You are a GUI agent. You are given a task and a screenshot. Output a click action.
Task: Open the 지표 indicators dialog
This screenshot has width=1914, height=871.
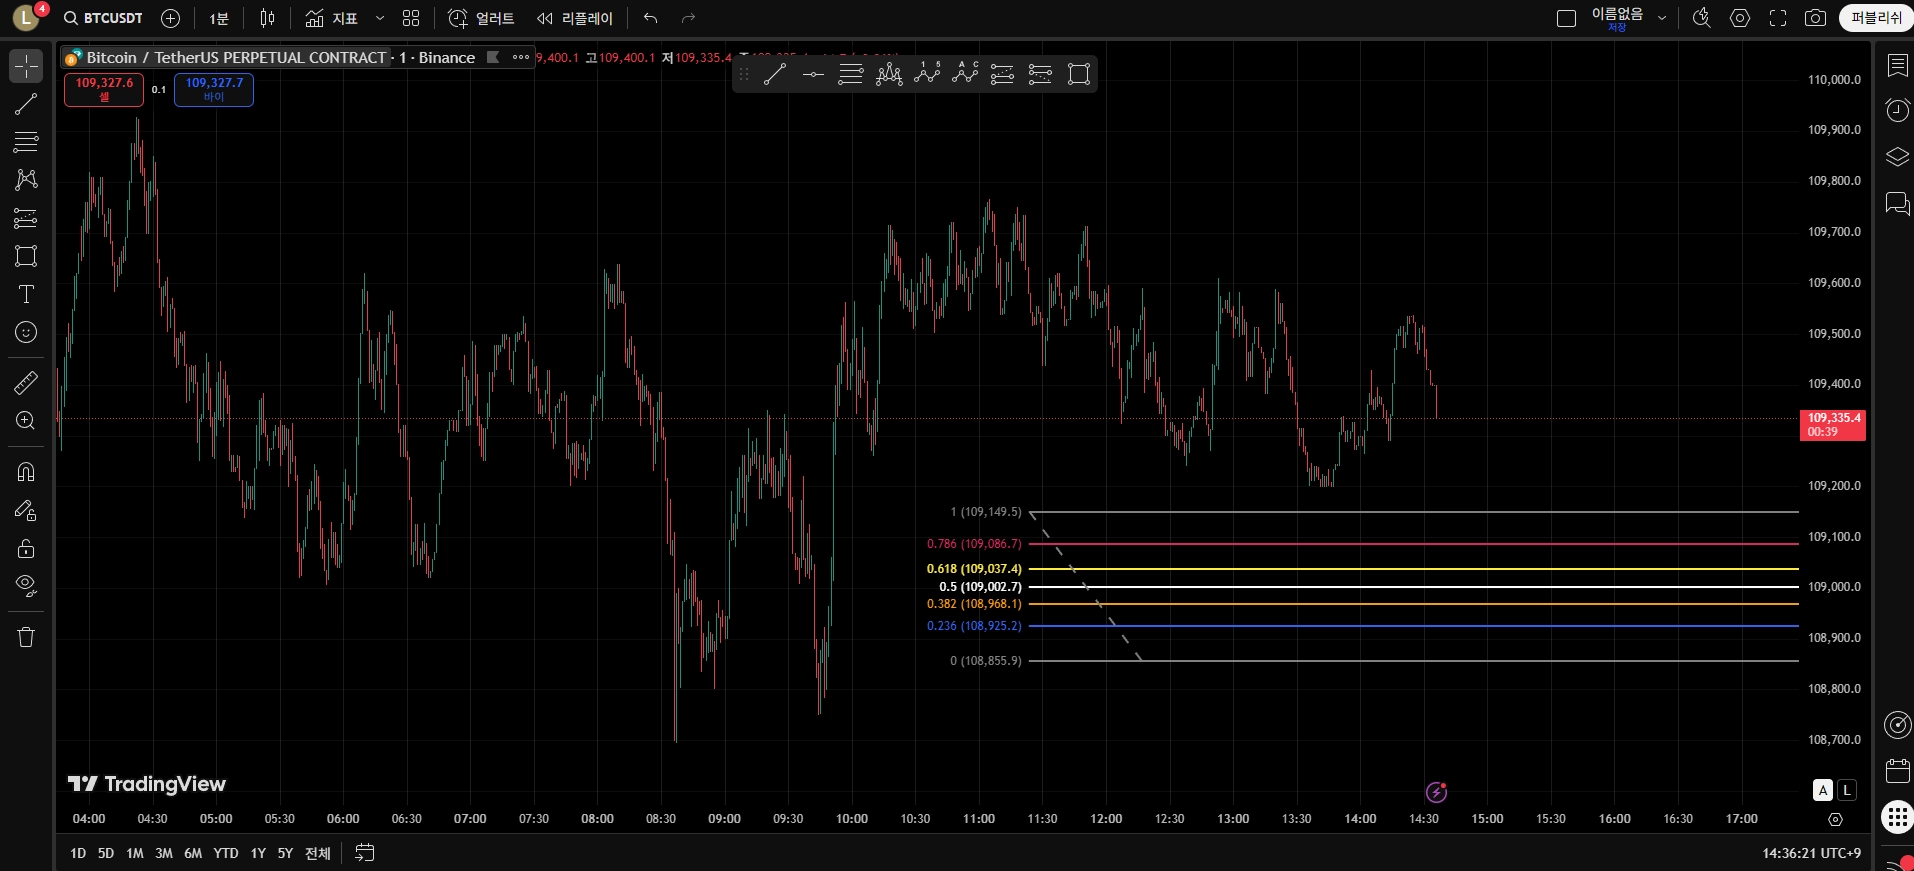point(332,18)
